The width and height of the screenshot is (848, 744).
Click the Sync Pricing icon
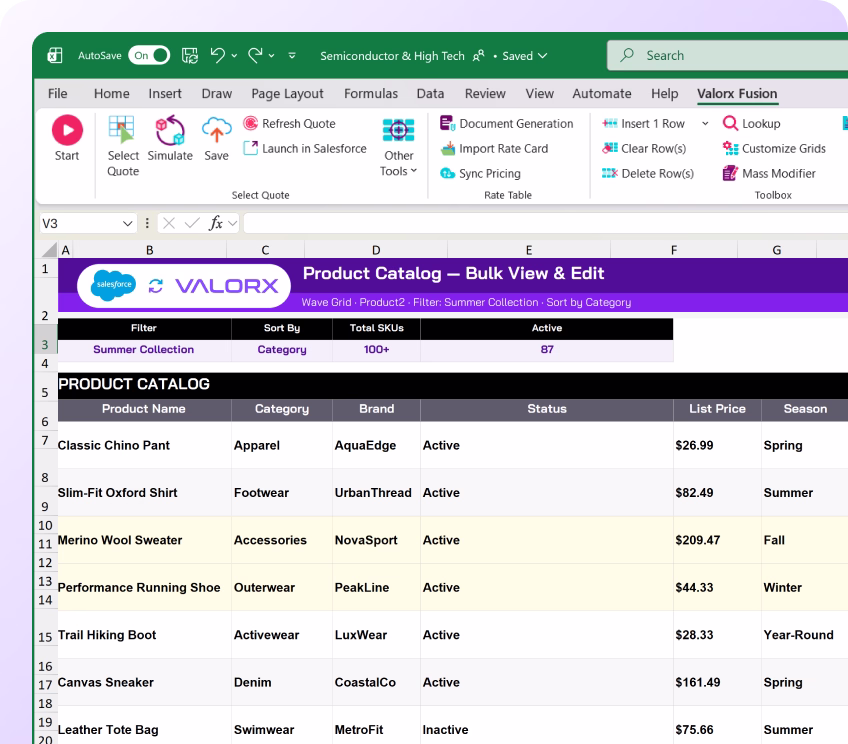[447, 173]
